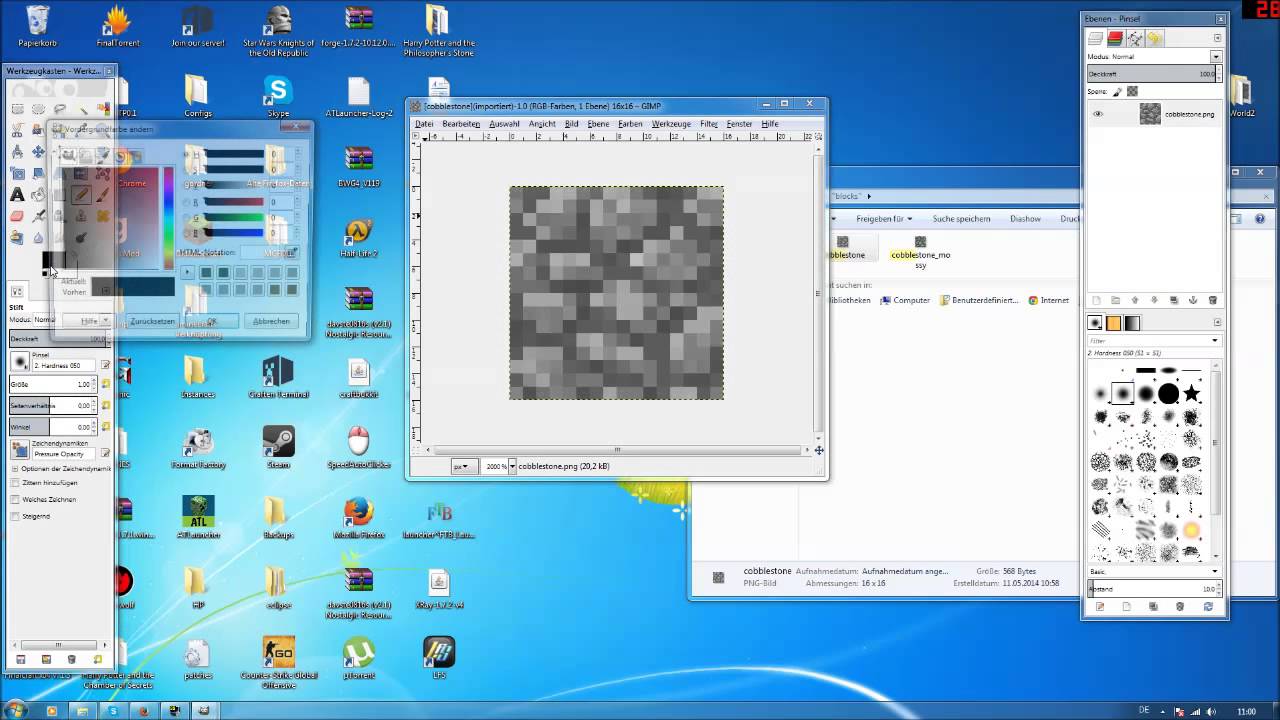
Task: Expand Optionen der Zeichendynamik
Action: tap(15, 468)
